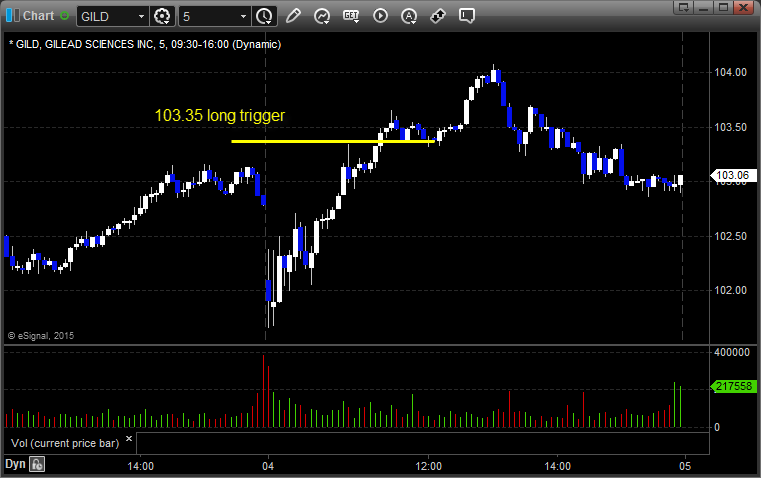
Task: Toggle the Dyn dynamic scaling label
Action: pos(15,464)
